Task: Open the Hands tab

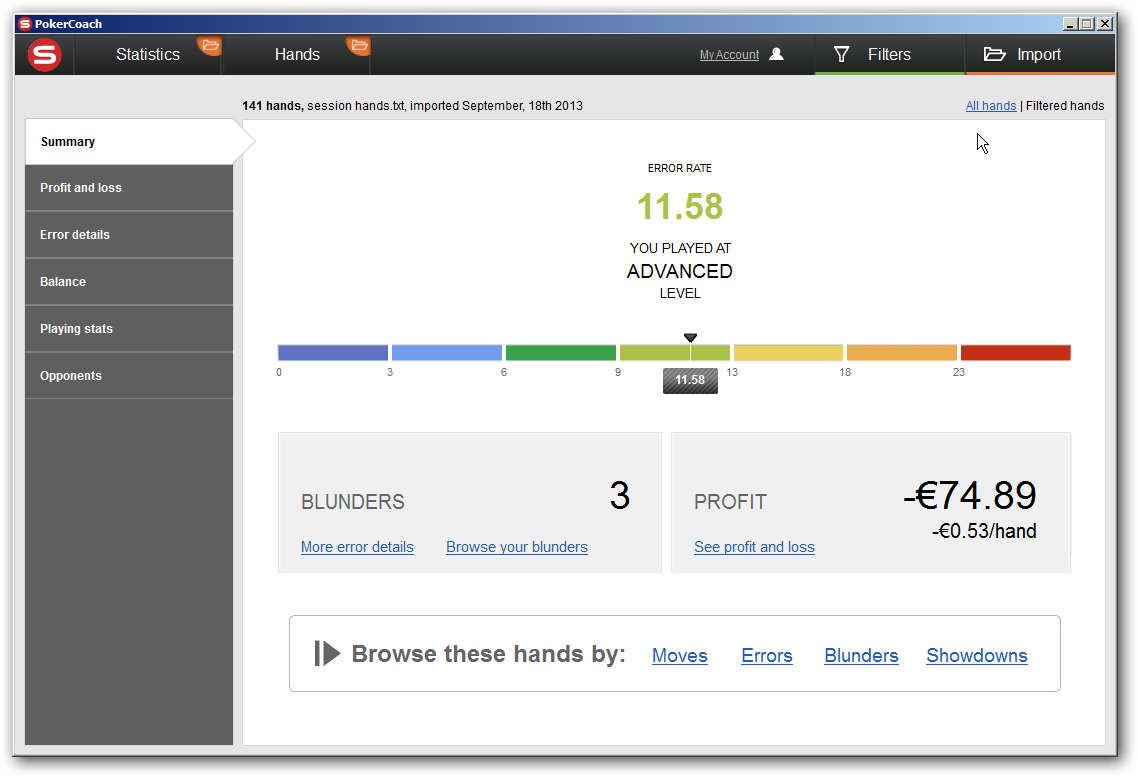Action: click(297, 54)
